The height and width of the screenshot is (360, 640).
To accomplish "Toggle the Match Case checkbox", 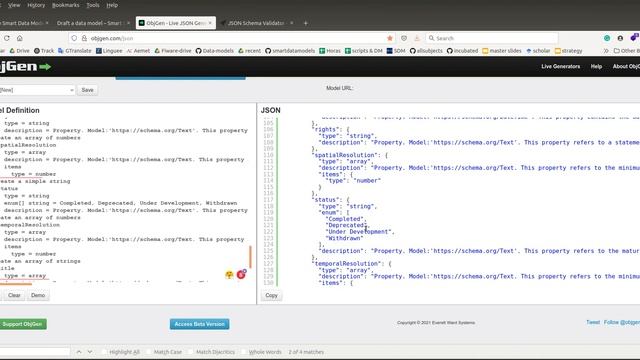I will 149,351.
